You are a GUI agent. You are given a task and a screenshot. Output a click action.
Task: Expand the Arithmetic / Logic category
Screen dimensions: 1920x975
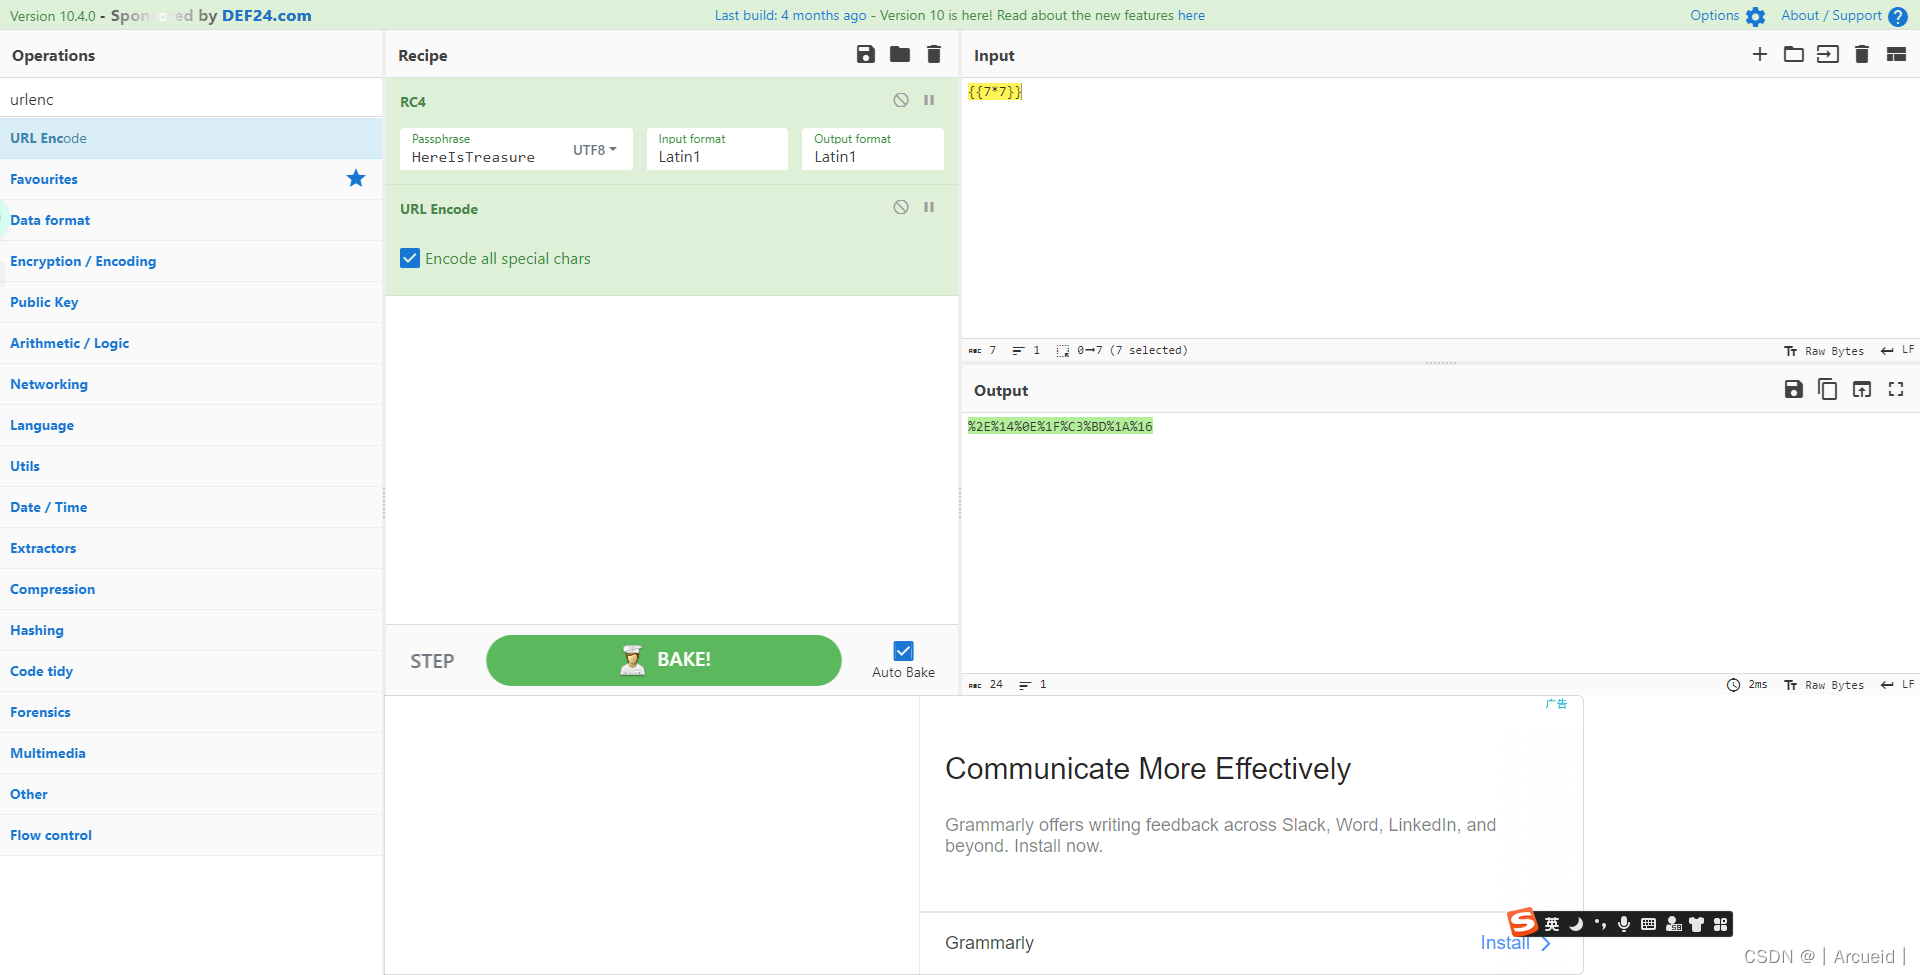click(191, 343)
